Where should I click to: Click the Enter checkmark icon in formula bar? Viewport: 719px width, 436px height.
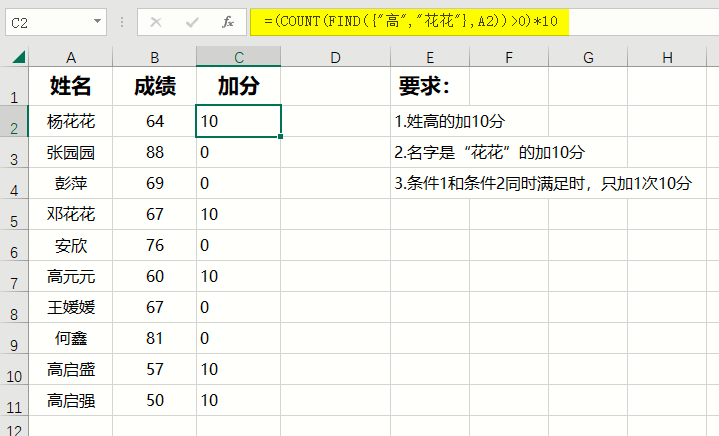192,22
